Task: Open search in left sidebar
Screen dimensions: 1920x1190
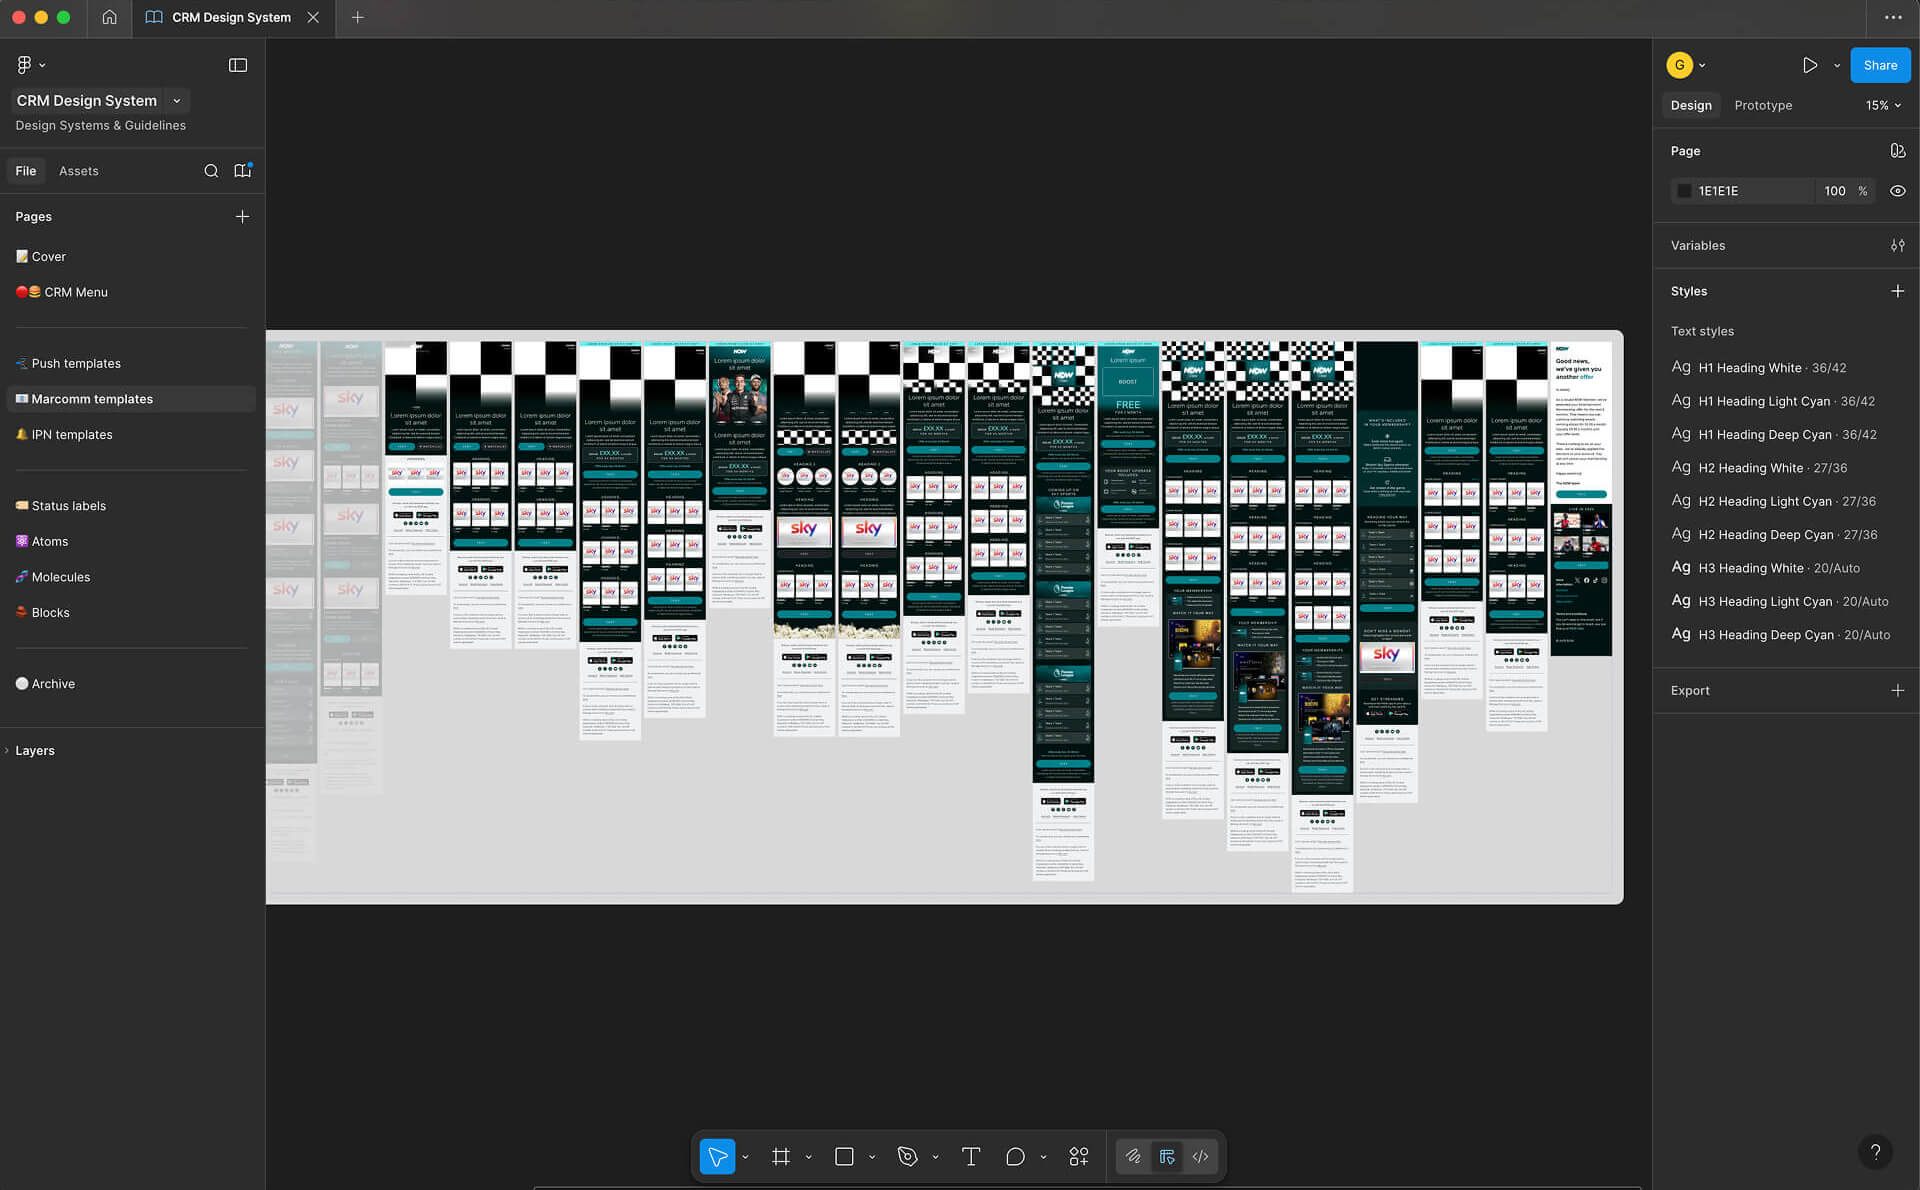Action: (211, 171)
